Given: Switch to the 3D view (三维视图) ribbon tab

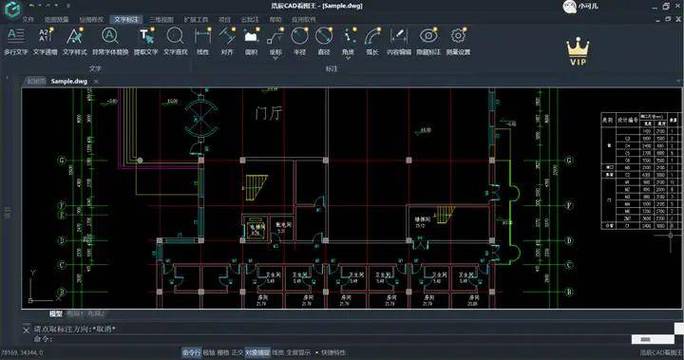Looking at the screenshot, I should click(x=161, y=20).
